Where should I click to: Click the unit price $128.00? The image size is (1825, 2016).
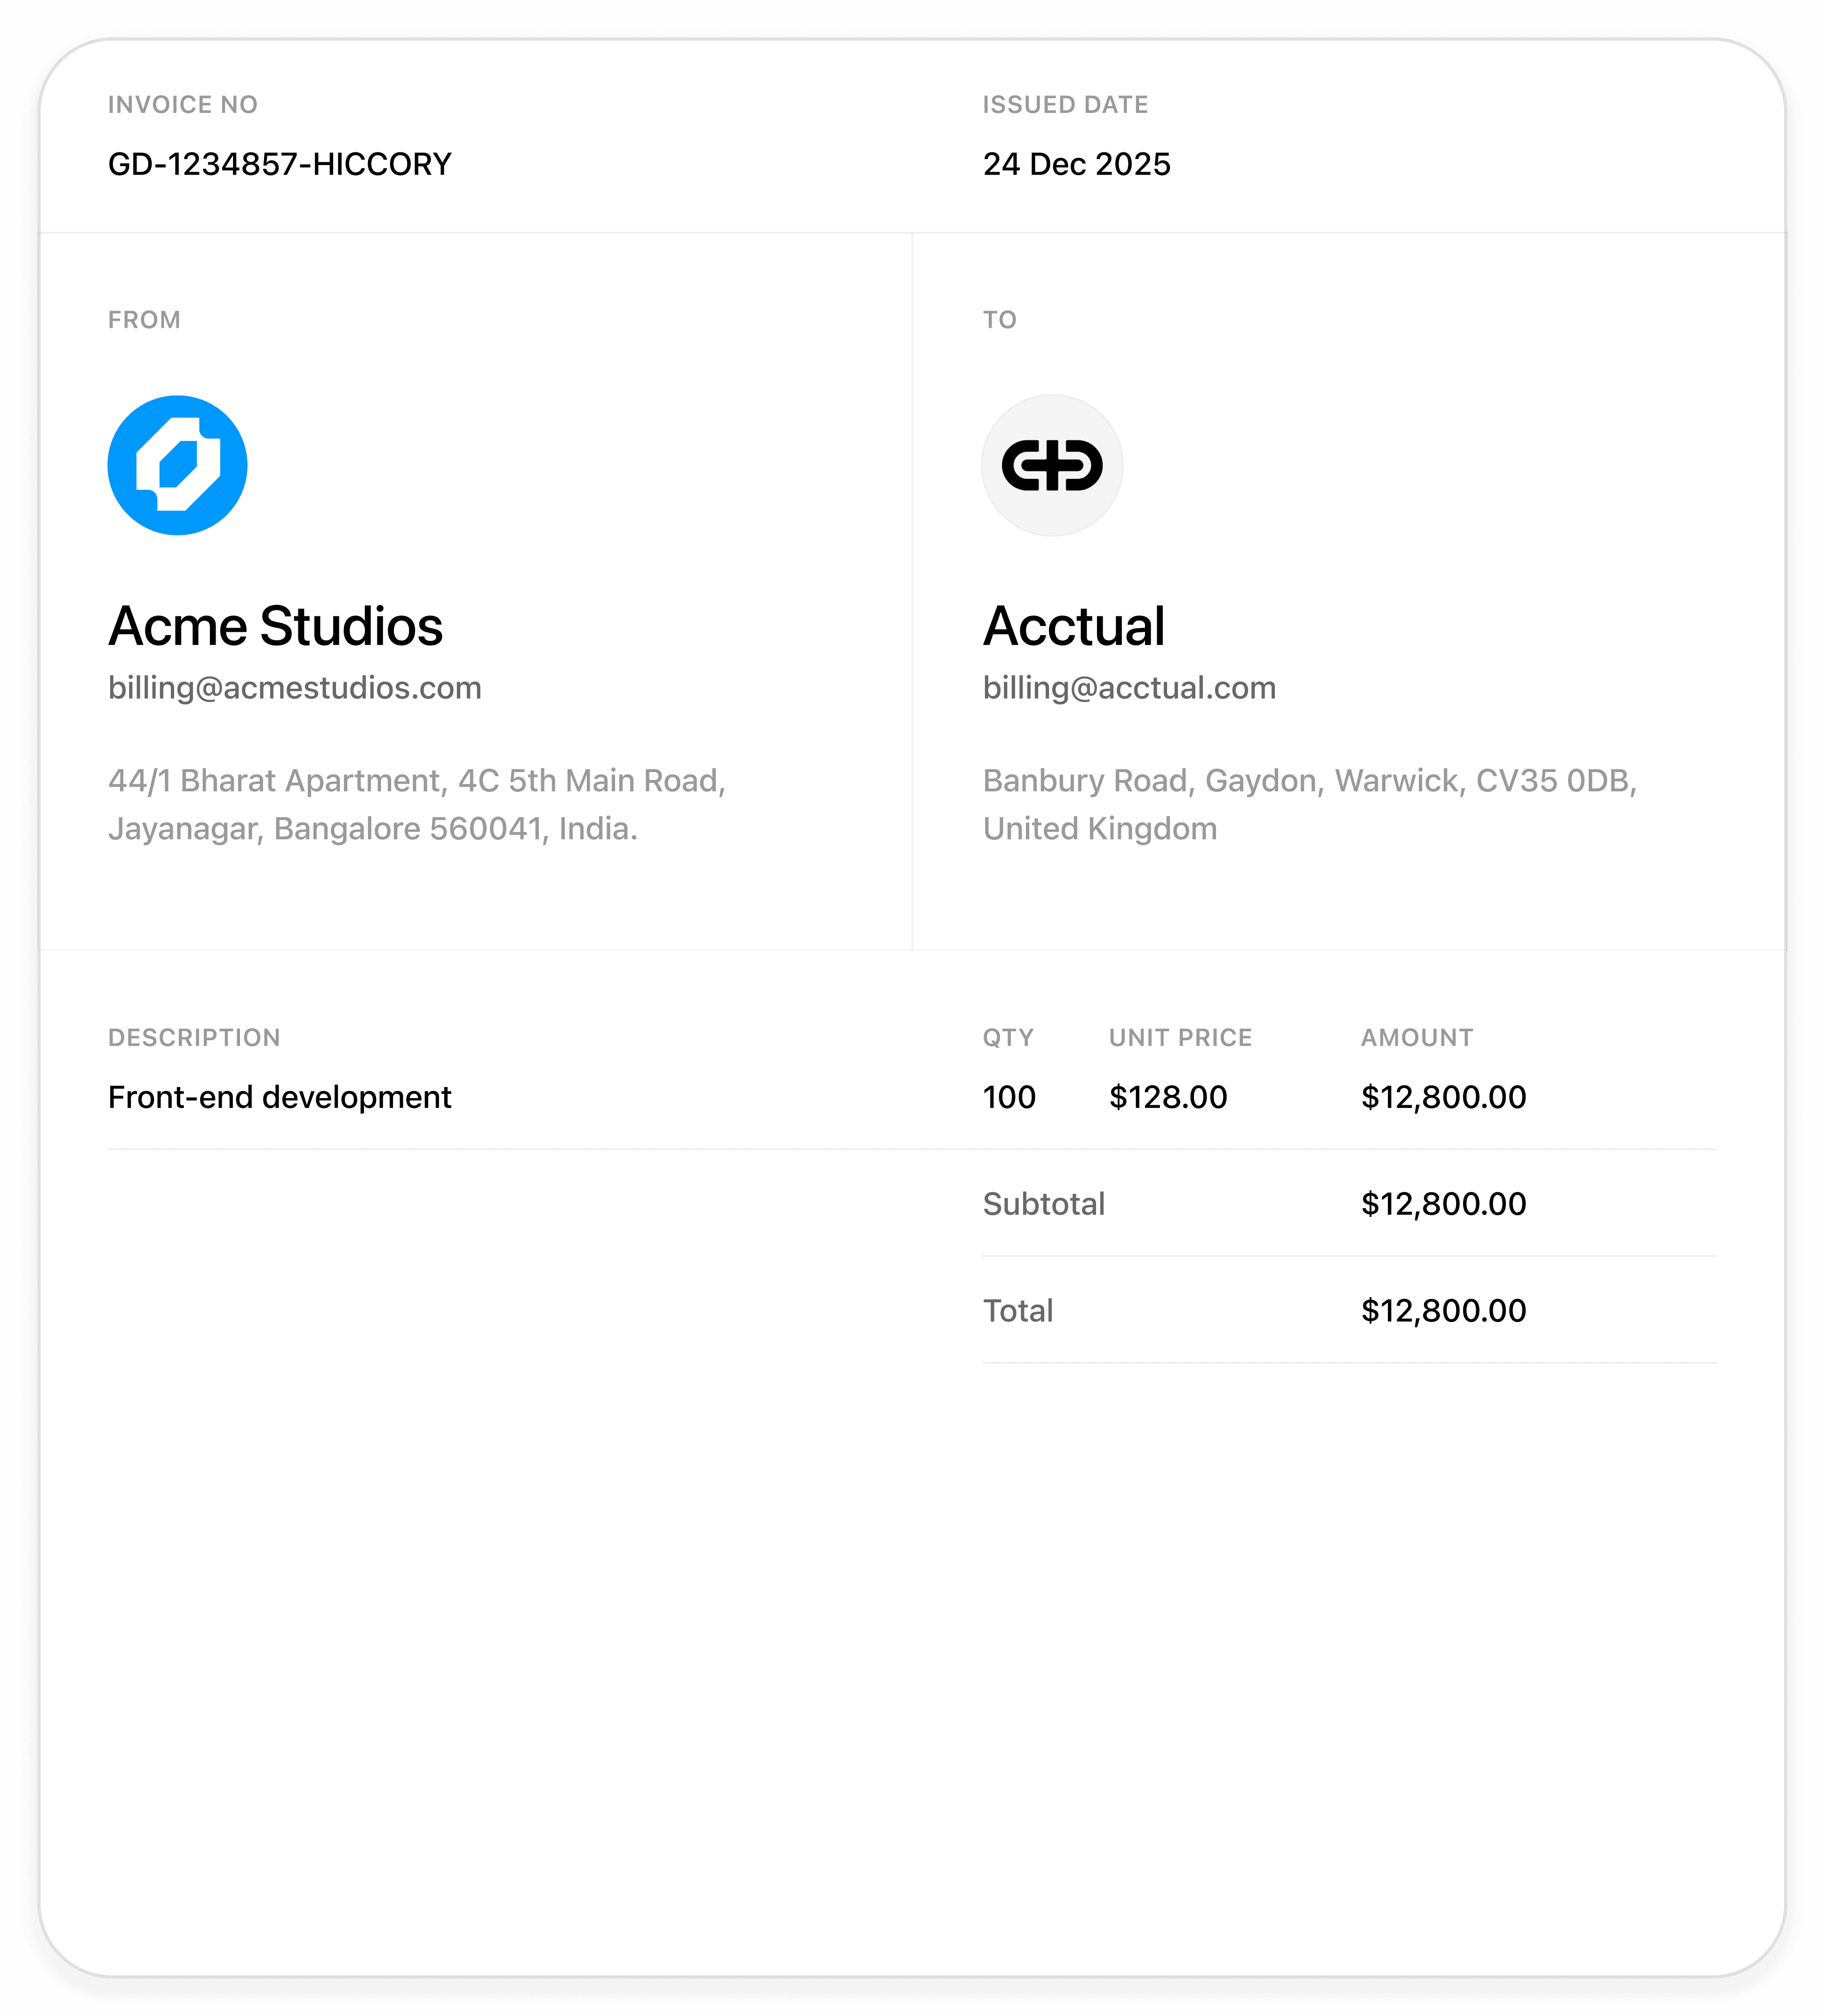pos(1167,1097)
